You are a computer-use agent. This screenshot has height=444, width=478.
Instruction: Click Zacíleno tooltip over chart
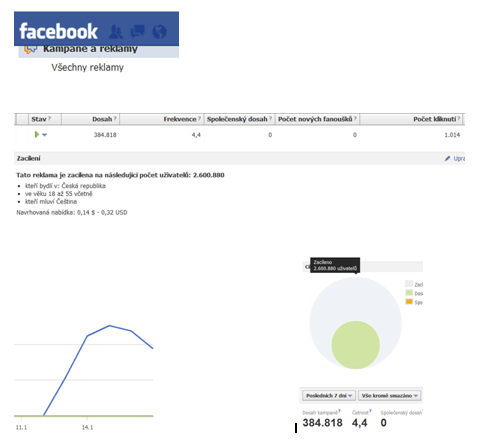335,265
